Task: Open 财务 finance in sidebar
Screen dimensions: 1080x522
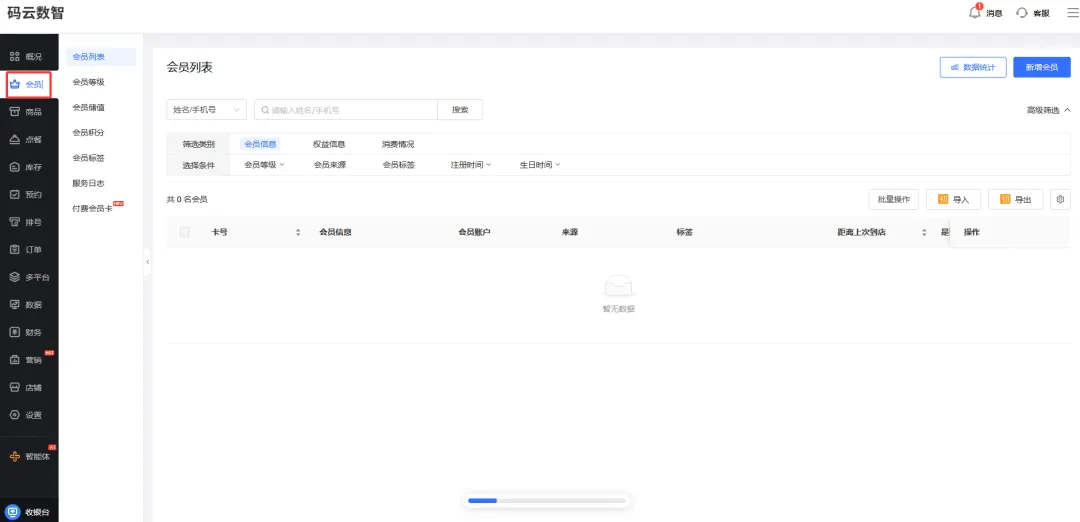Action: coord(26,332)
